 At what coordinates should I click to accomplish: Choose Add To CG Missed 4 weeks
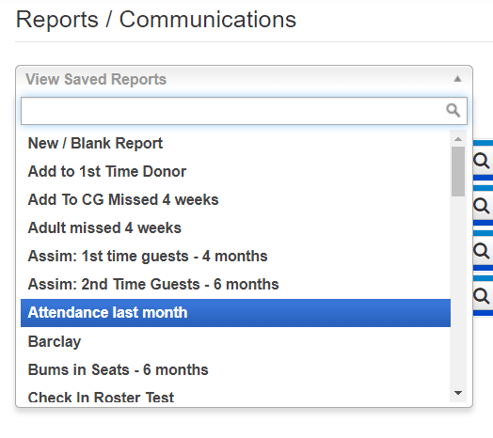236,200
